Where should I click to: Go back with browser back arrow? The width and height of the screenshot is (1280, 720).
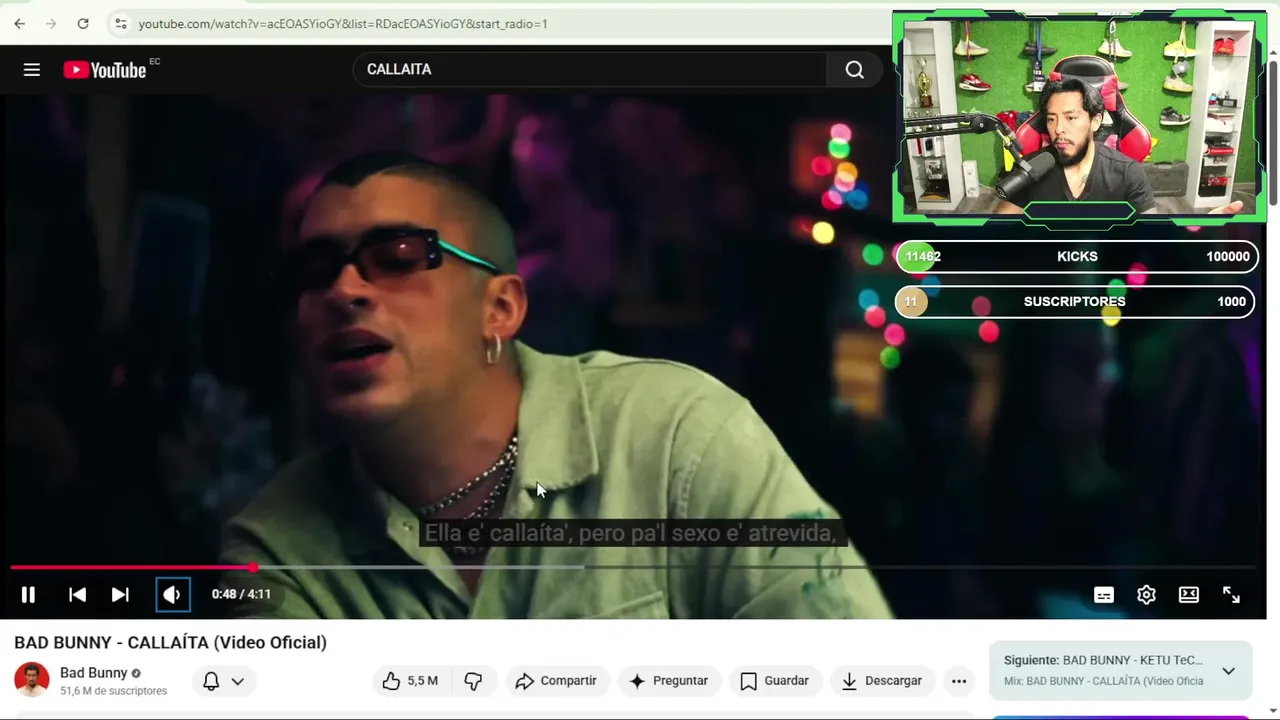19,23
